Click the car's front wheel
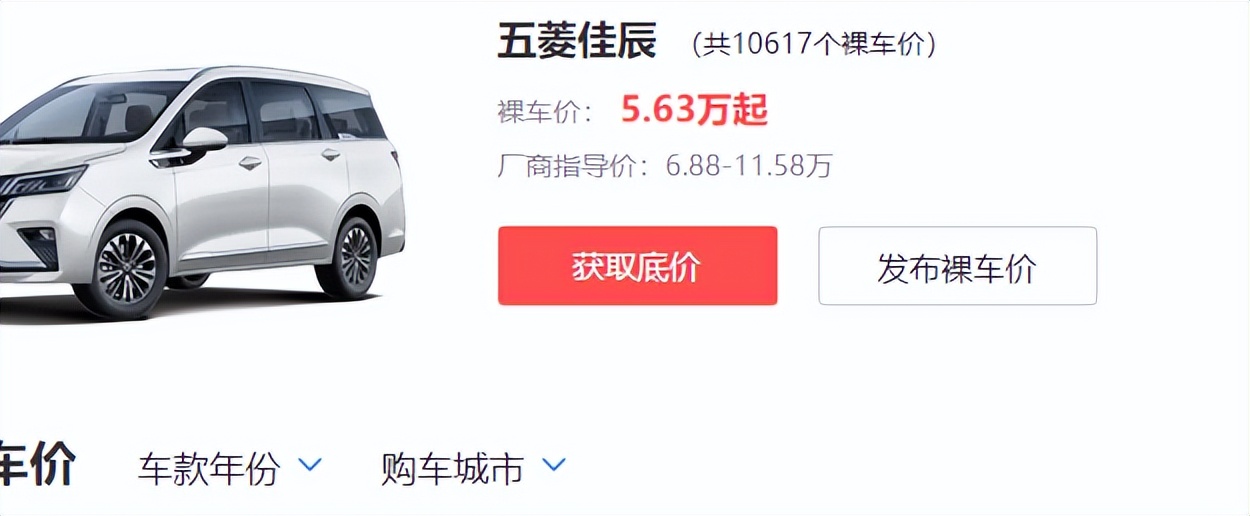1250x516 pixels. pos(123,268)
